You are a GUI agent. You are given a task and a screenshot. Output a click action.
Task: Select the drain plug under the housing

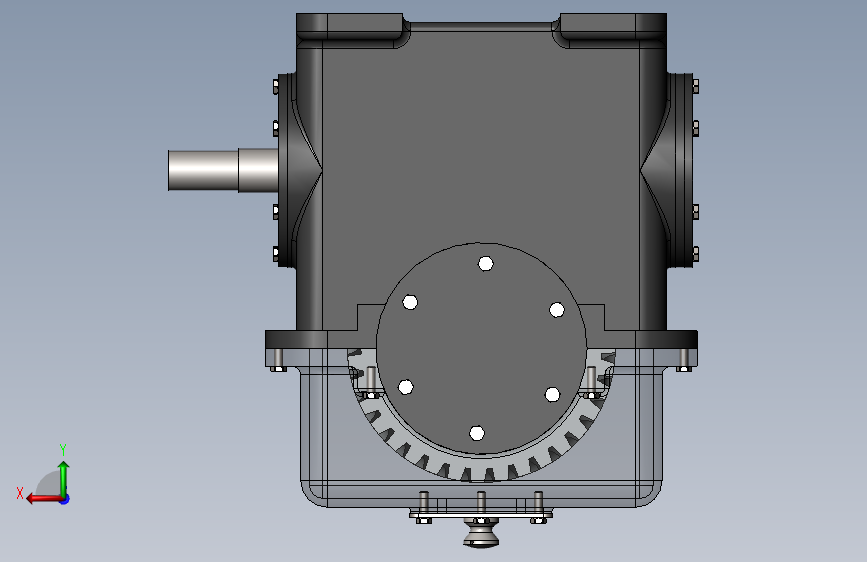(x=481, y=534)
